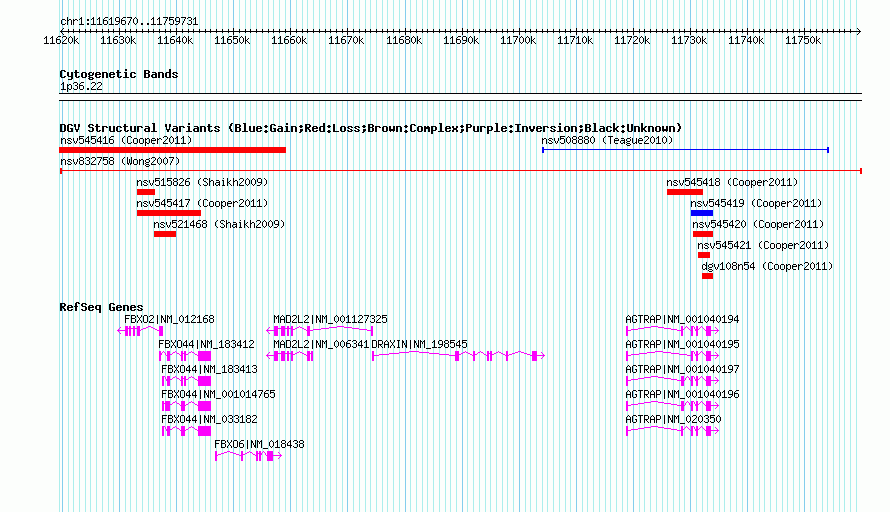Click the 1p36.22 band label
Image resolution: width=890 pixels, height=512 pixels.
(81, 86)
